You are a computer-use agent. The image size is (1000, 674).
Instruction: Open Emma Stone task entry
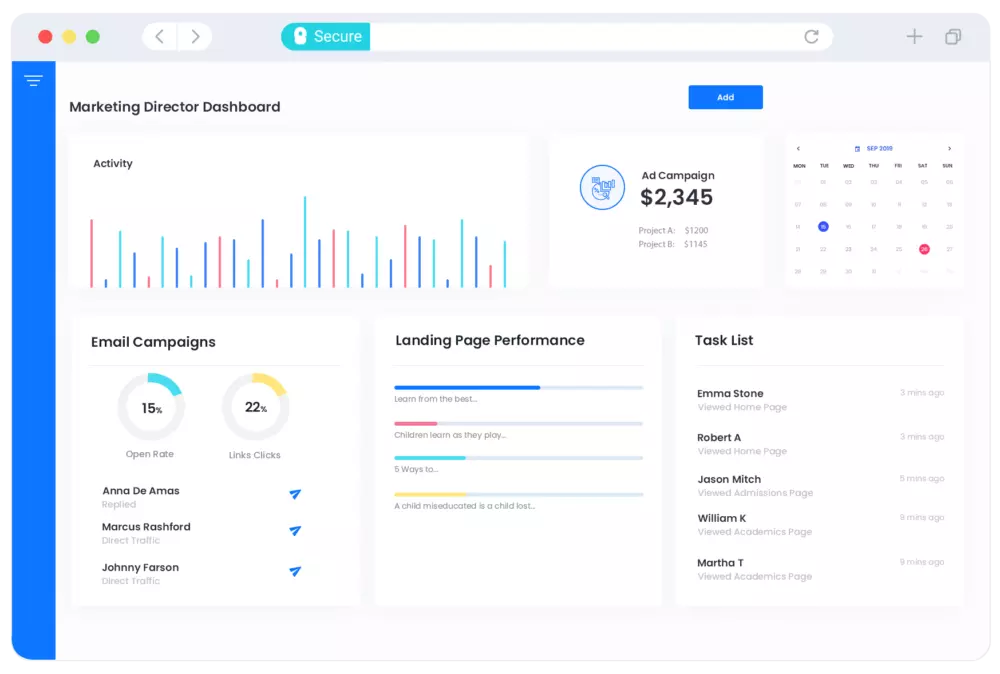[730, 394]
